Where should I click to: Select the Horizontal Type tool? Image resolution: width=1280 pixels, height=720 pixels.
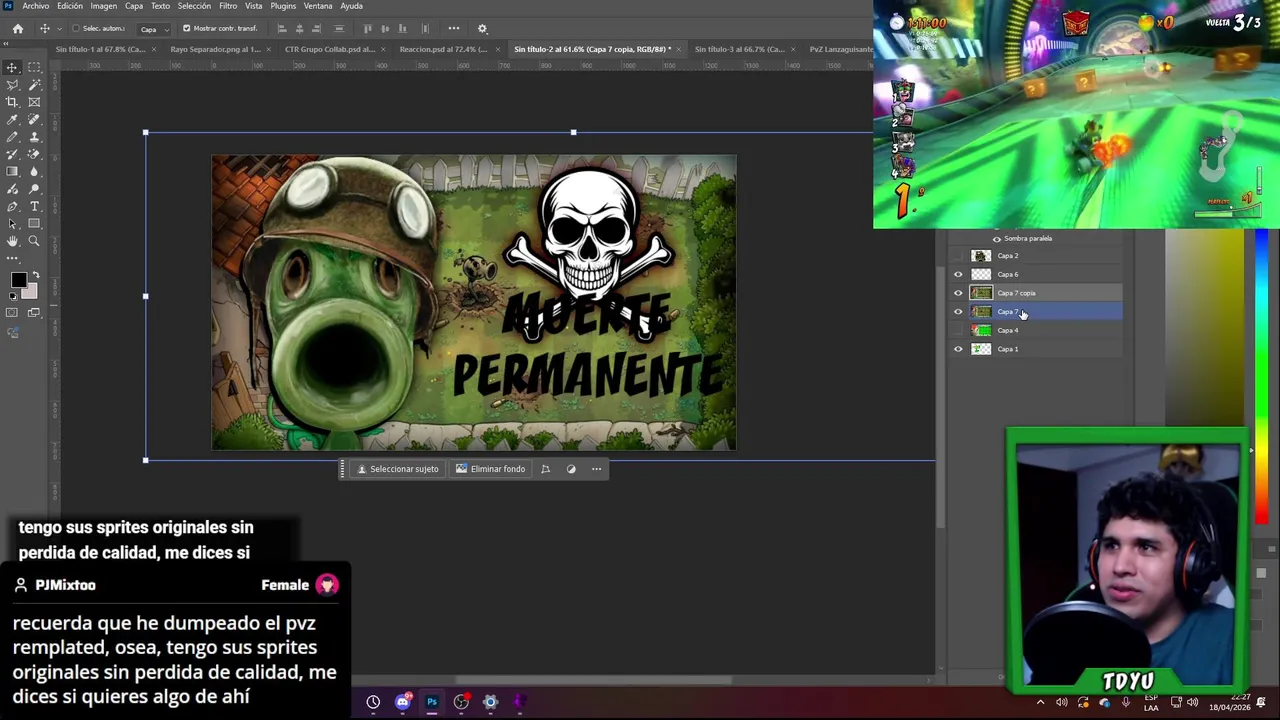[34, 206]
